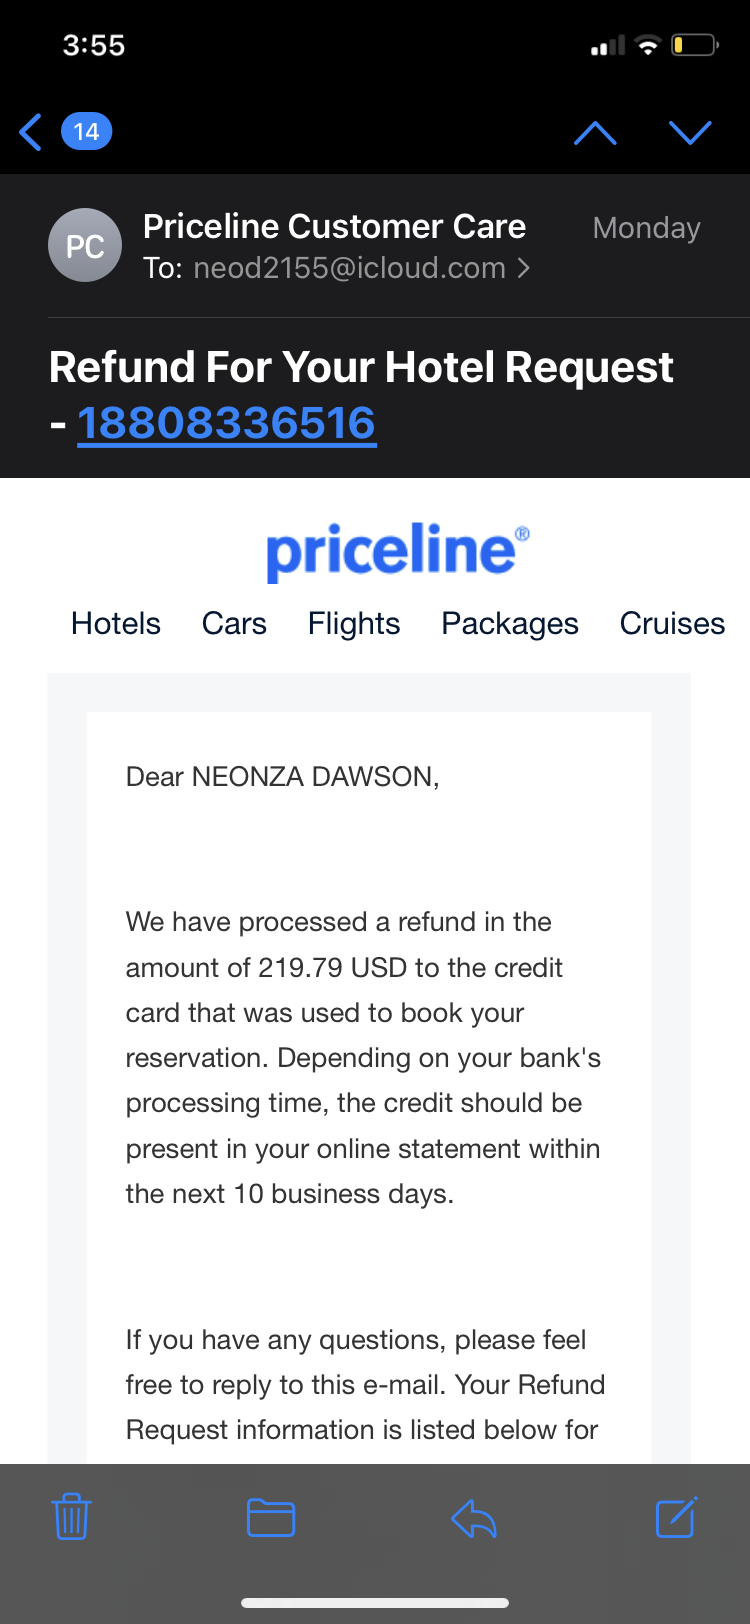Go to next message with down arrow
The image size is (750, 1624).
[690, 133]
